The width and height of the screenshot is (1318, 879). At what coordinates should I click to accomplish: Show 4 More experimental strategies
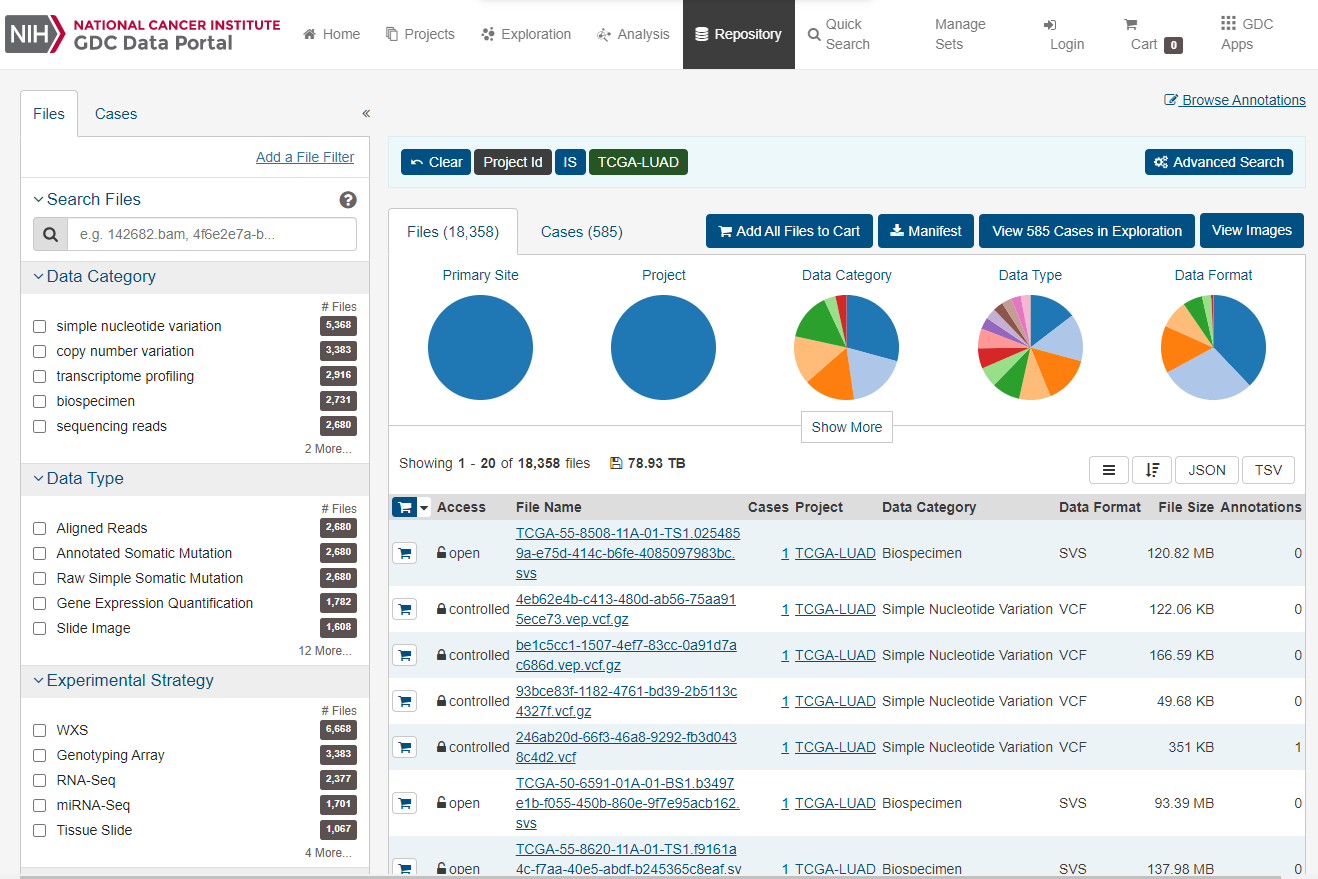click(x=328, y=853)
